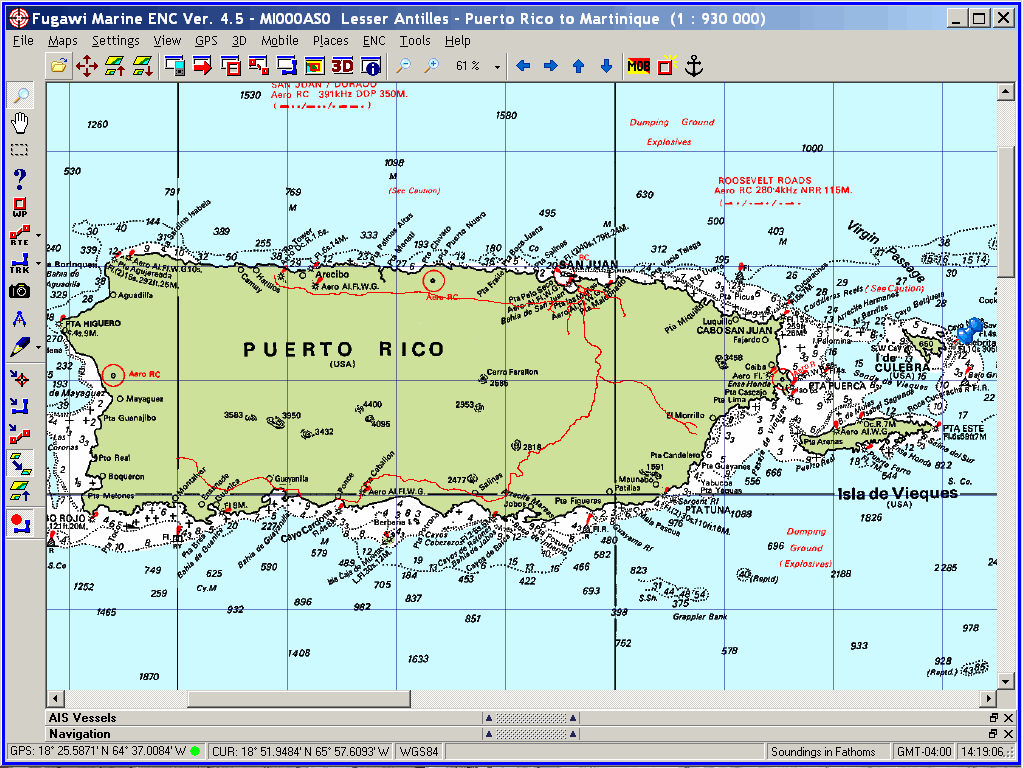Open the TRK tool dropdown arrow
Viewport: 1024px width, 768px height.
38,263
